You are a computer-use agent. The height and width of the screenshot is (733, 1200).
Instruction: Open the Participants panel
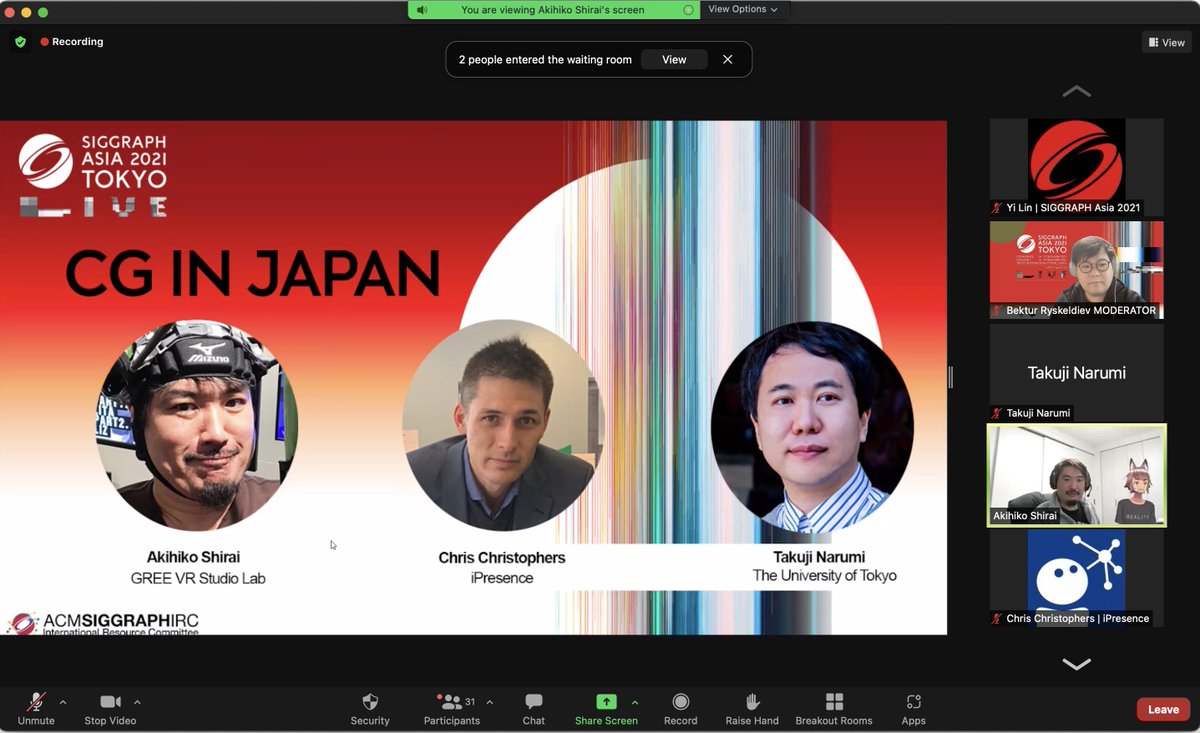[x=452, y=709]
